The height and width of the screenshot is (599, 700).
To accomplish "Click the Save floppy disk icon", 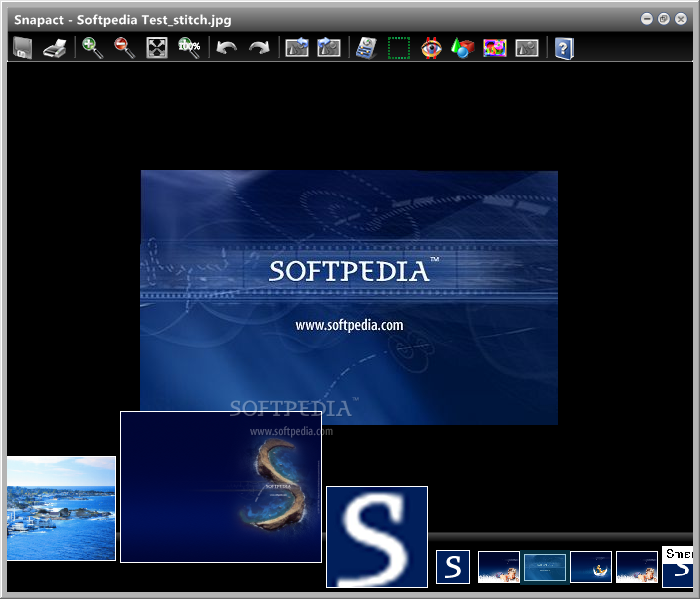I will (x=22, y=47).
